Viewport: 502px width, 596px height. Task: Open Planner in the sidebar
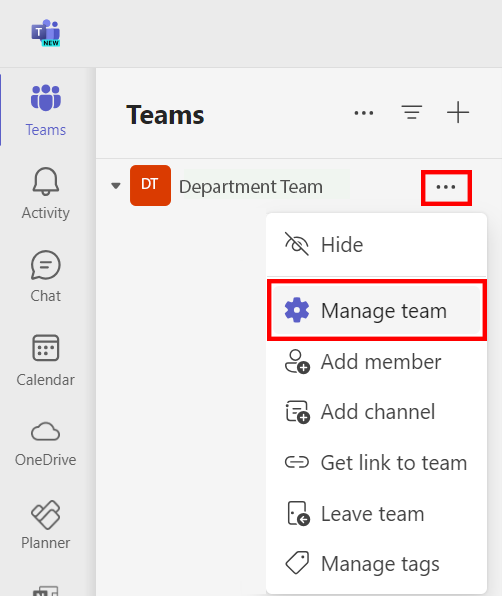click(46, 525)
